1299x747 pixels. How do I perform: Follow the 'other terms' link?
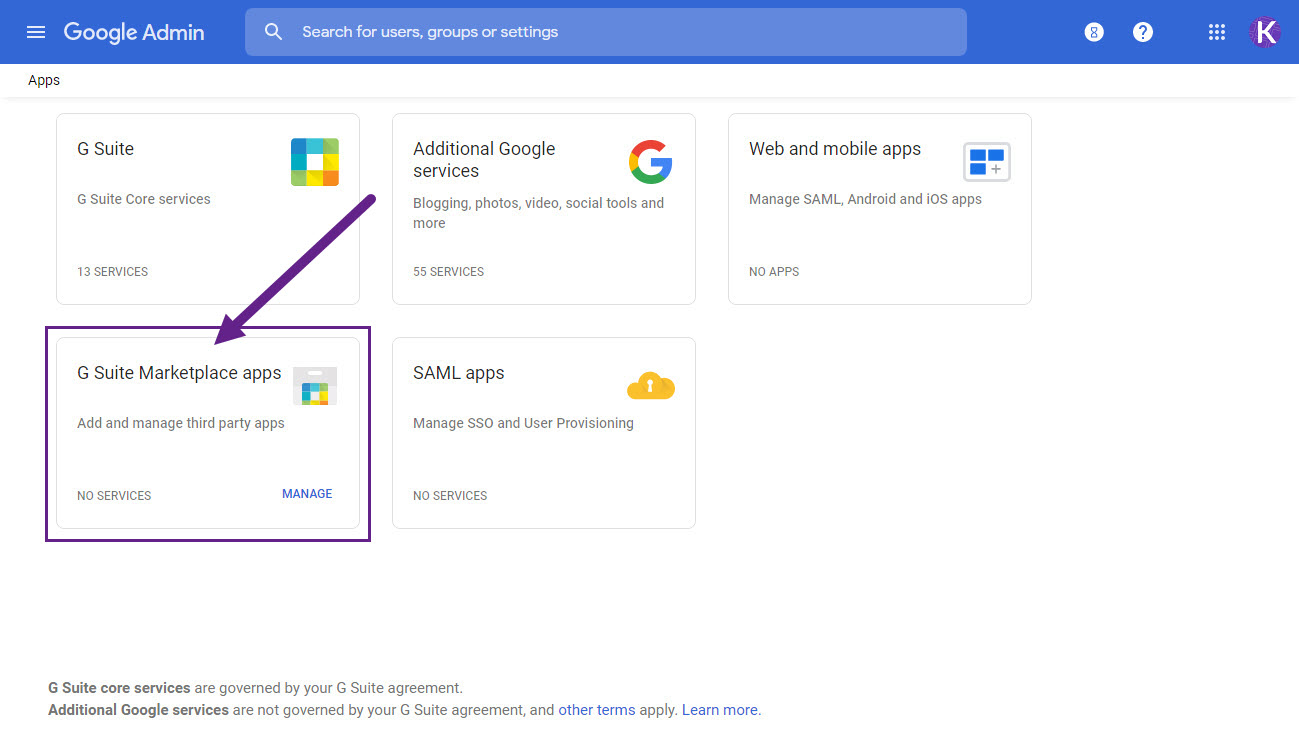point(597,710)
